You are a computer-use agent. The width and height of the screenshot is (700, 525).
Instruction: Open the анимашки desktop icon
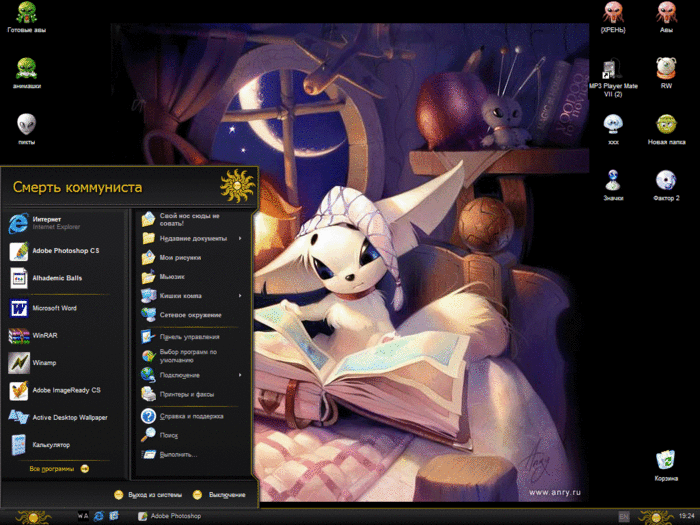(x=26, y=74)
